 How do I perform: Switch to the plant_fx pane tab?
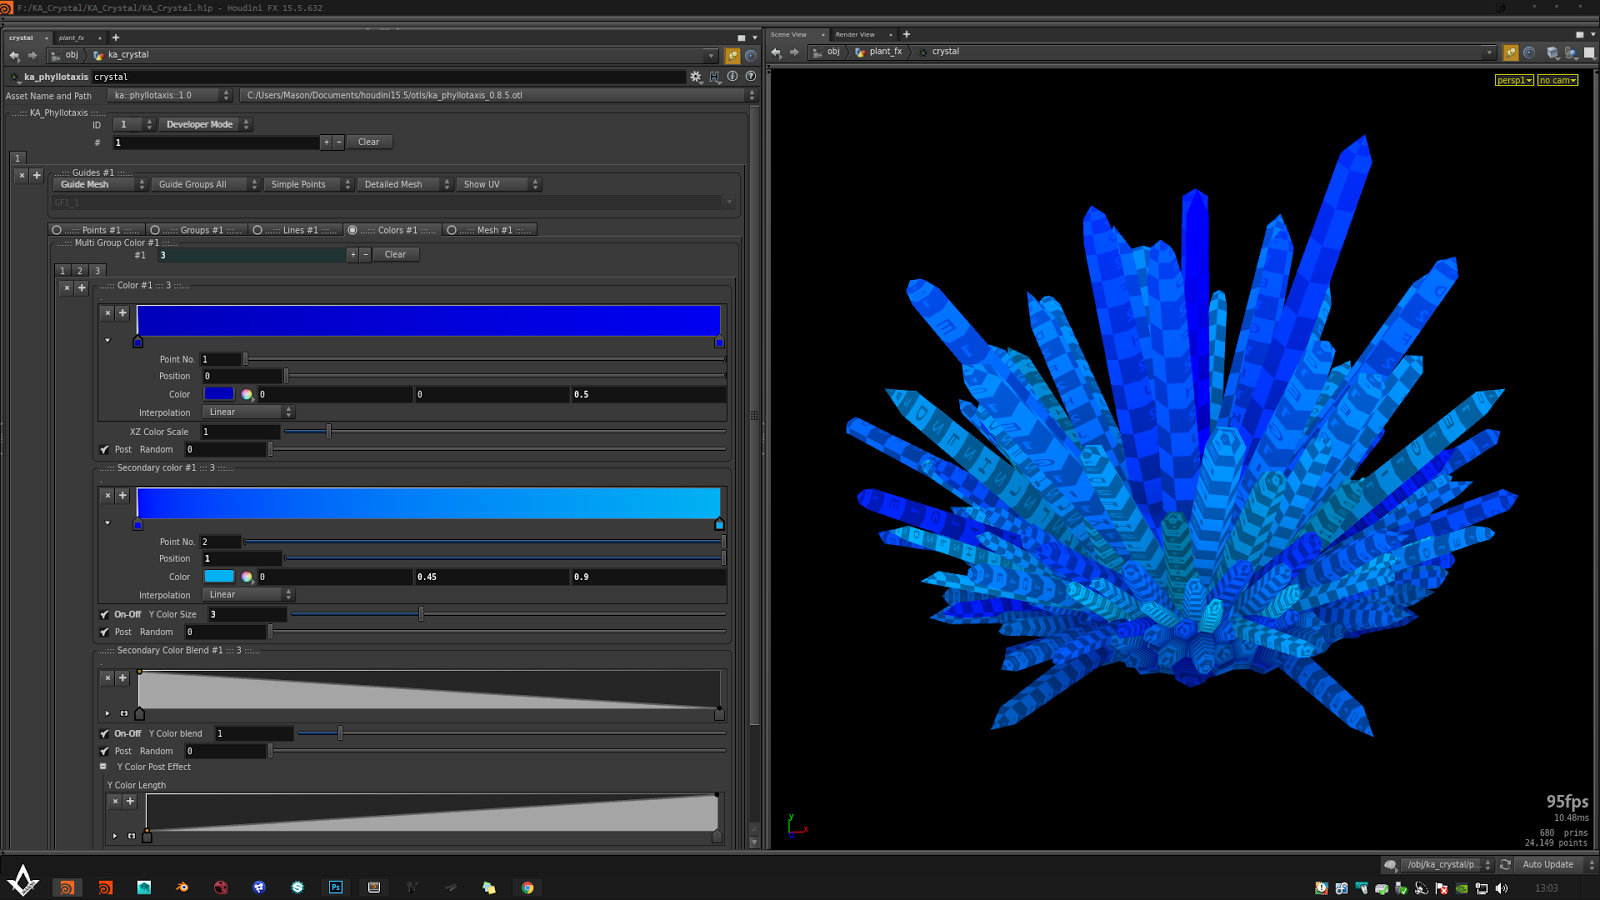(72, 38)
